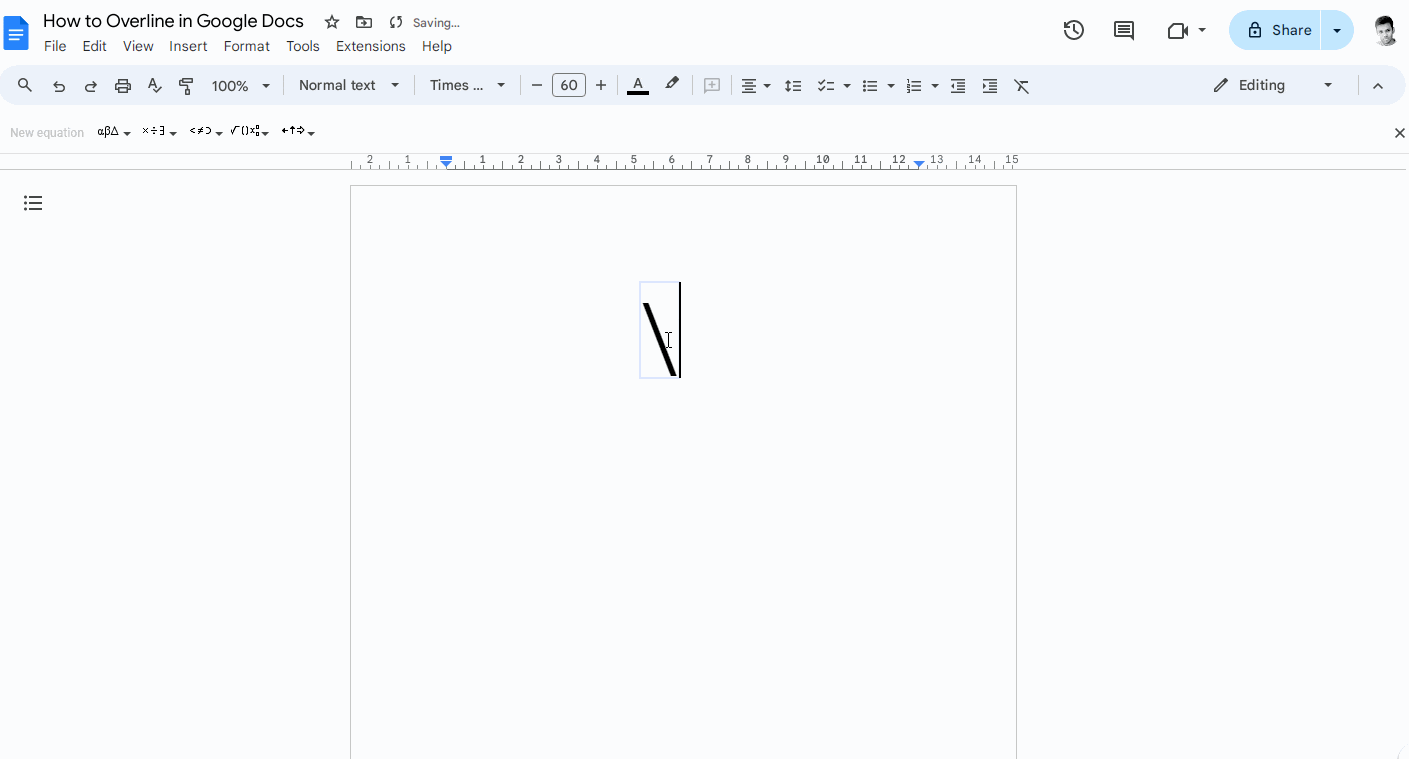The image size is (1409, 759).
Task: Click the Text color icon
Action: (637, 85)
